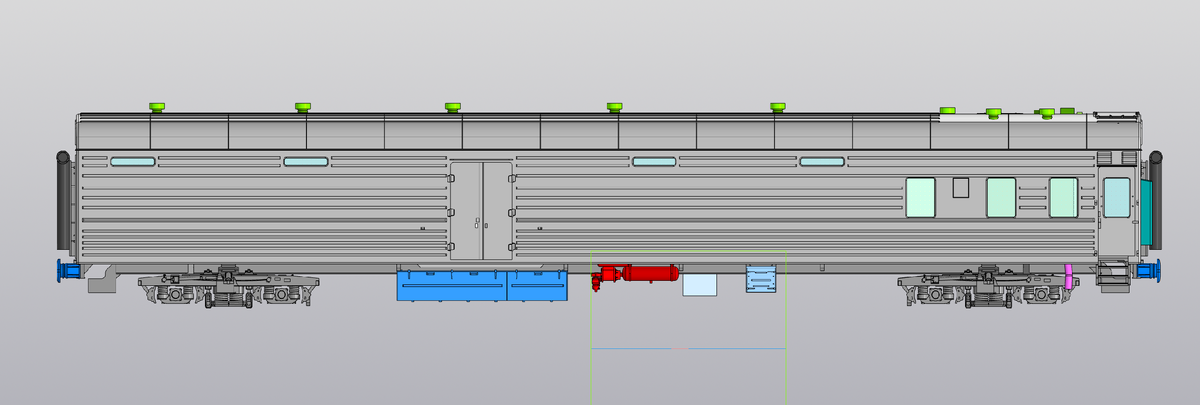Click the small blue grilled box underneath

[762, 278]
